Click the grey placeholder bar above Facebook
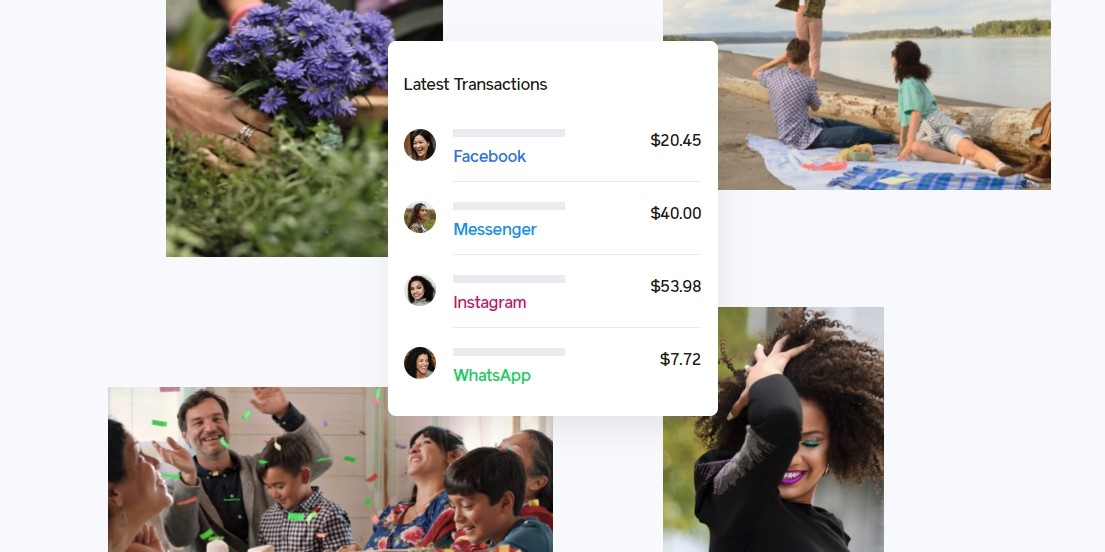 point(509,133)
